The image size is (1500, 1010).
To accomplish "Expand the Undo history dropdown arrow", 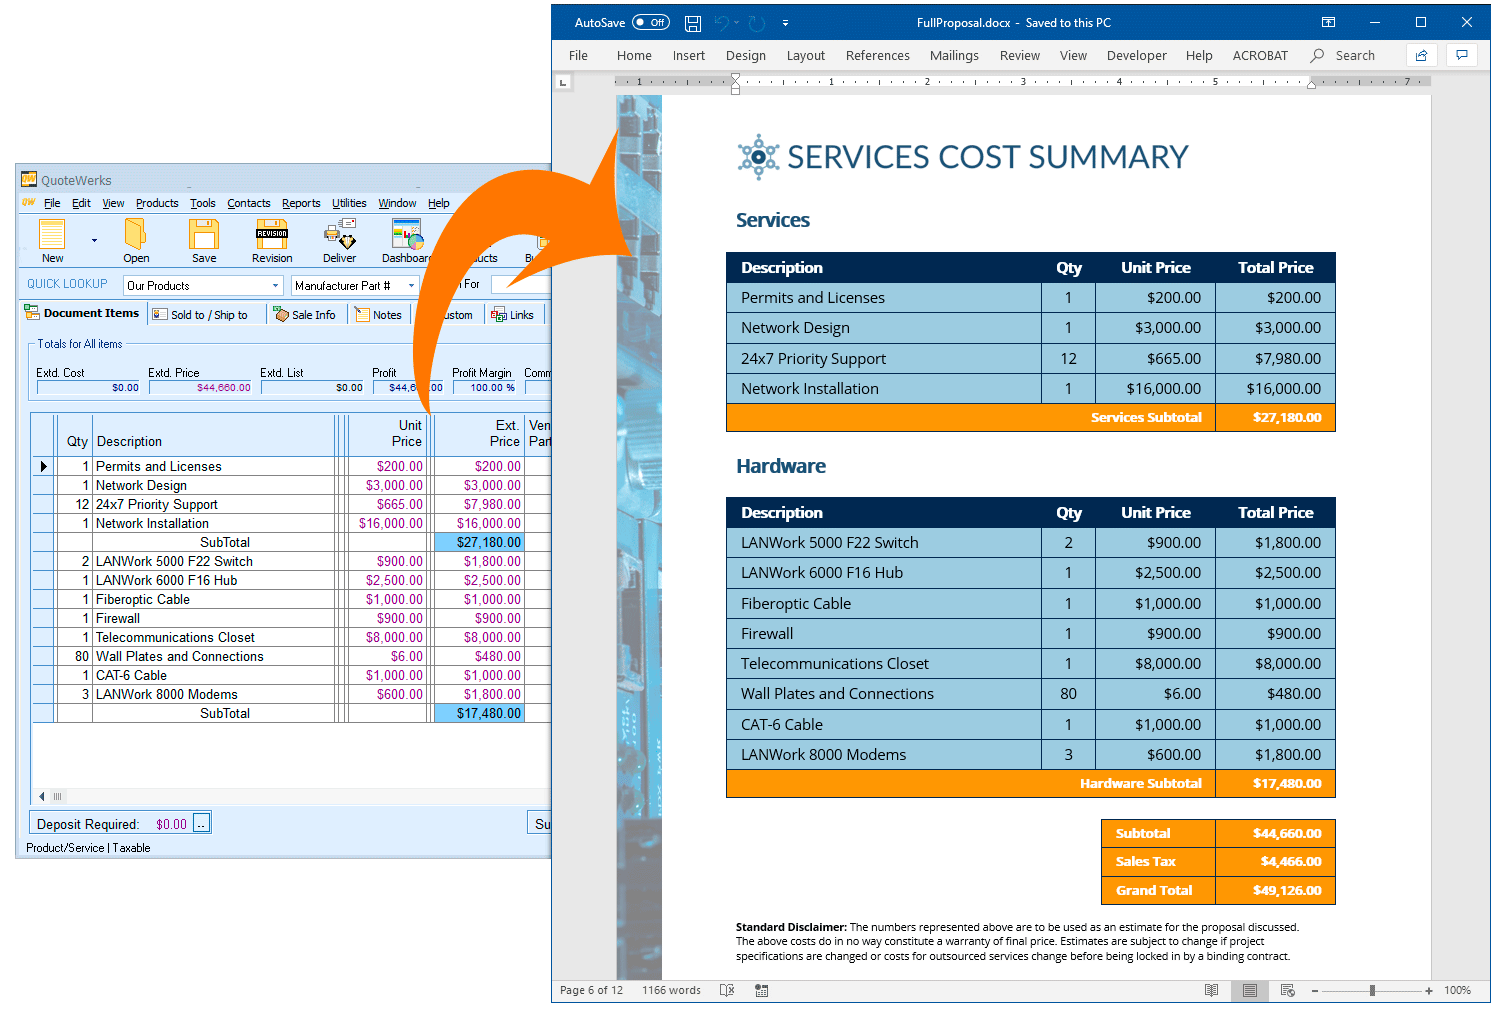I will [737, 23].
